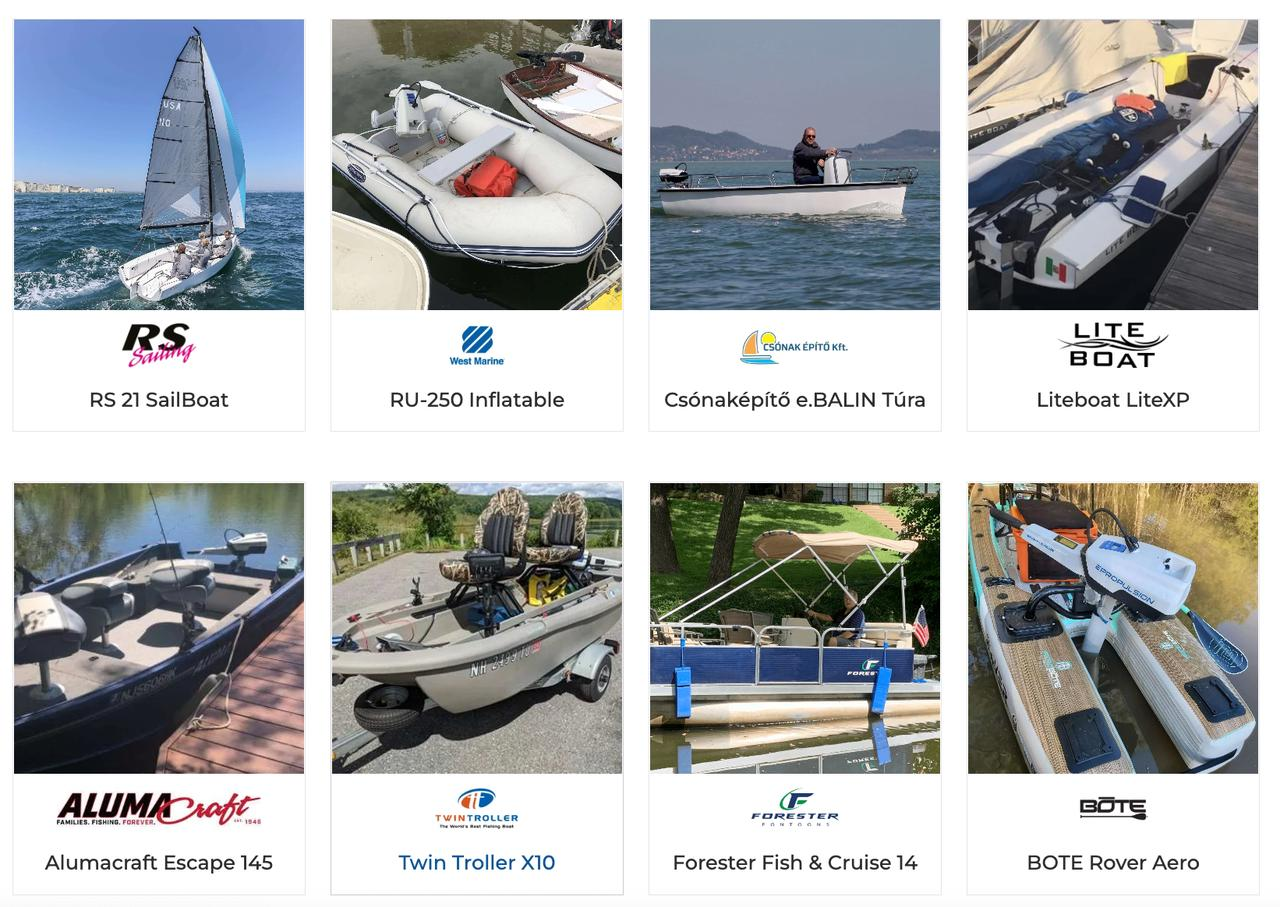Click the Twin Troller logo
The image size is (1280, 907).
click(477, 808)
